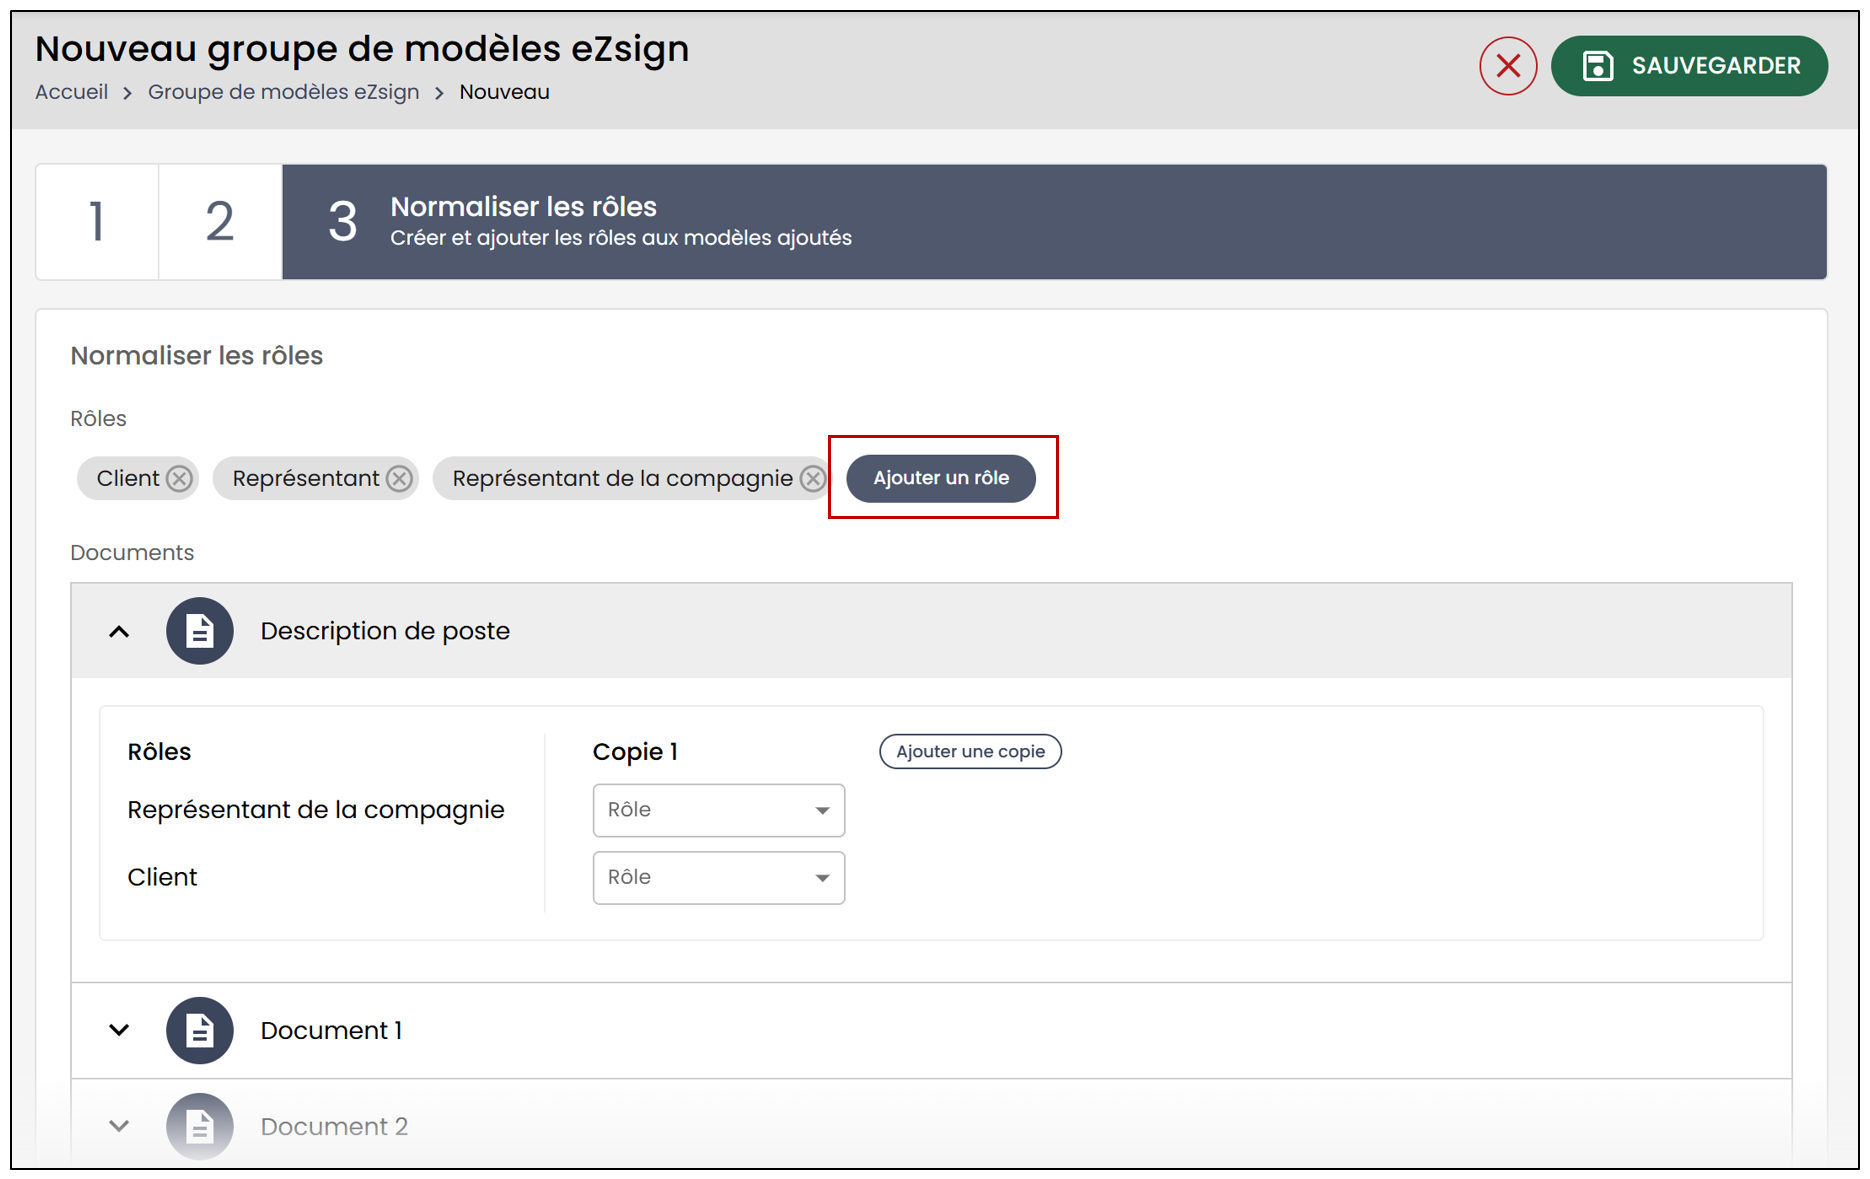Click the Ajouter une copie button
Viewport: 1870px width, 1179px height.
coord(970,751)
